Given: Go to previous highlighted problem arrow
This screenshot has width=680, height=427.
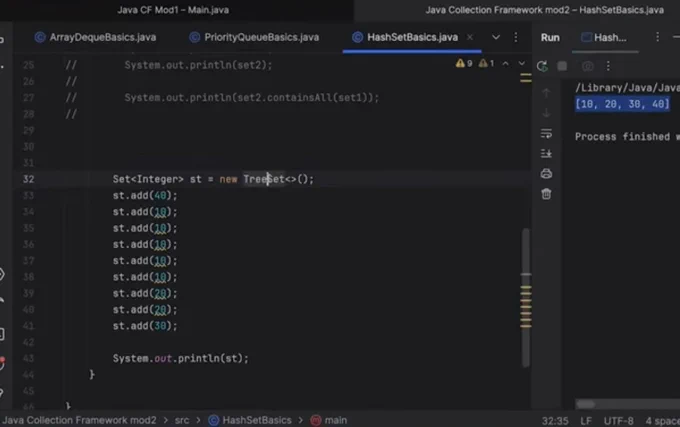Looking at the screenshot, I should (506, 64).
